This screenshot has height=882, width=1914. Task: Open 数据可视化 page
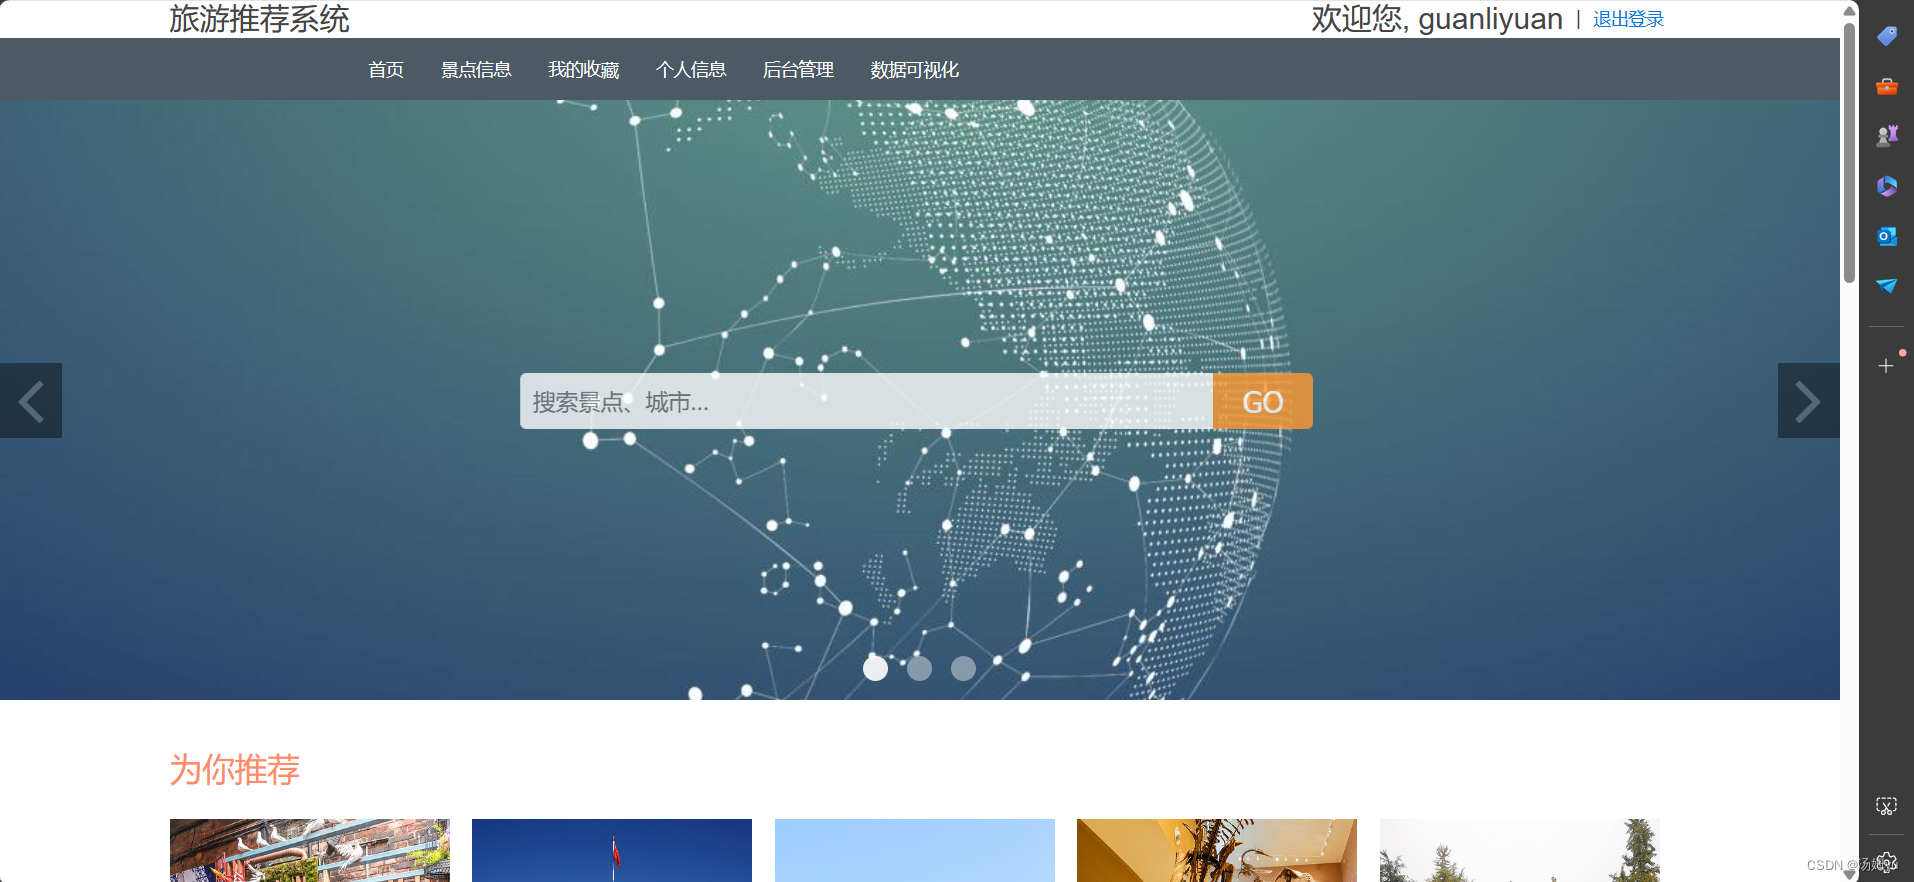coord(914,70)
